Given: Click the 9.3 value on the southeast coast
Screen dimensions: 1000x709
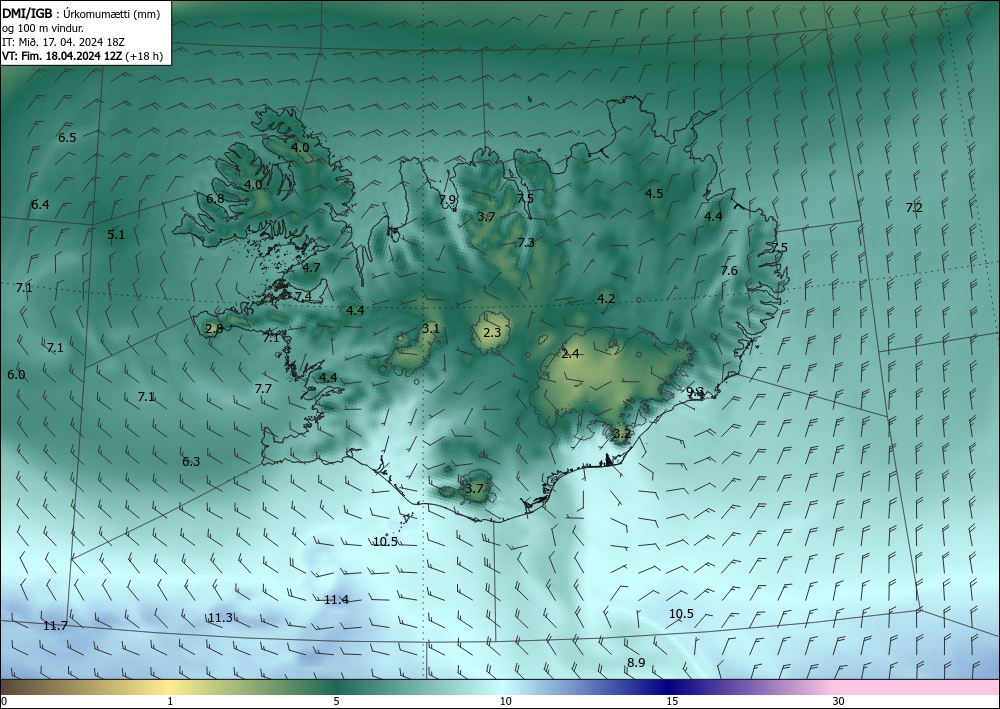Looking at the screenshot, I should coord(695,391).
